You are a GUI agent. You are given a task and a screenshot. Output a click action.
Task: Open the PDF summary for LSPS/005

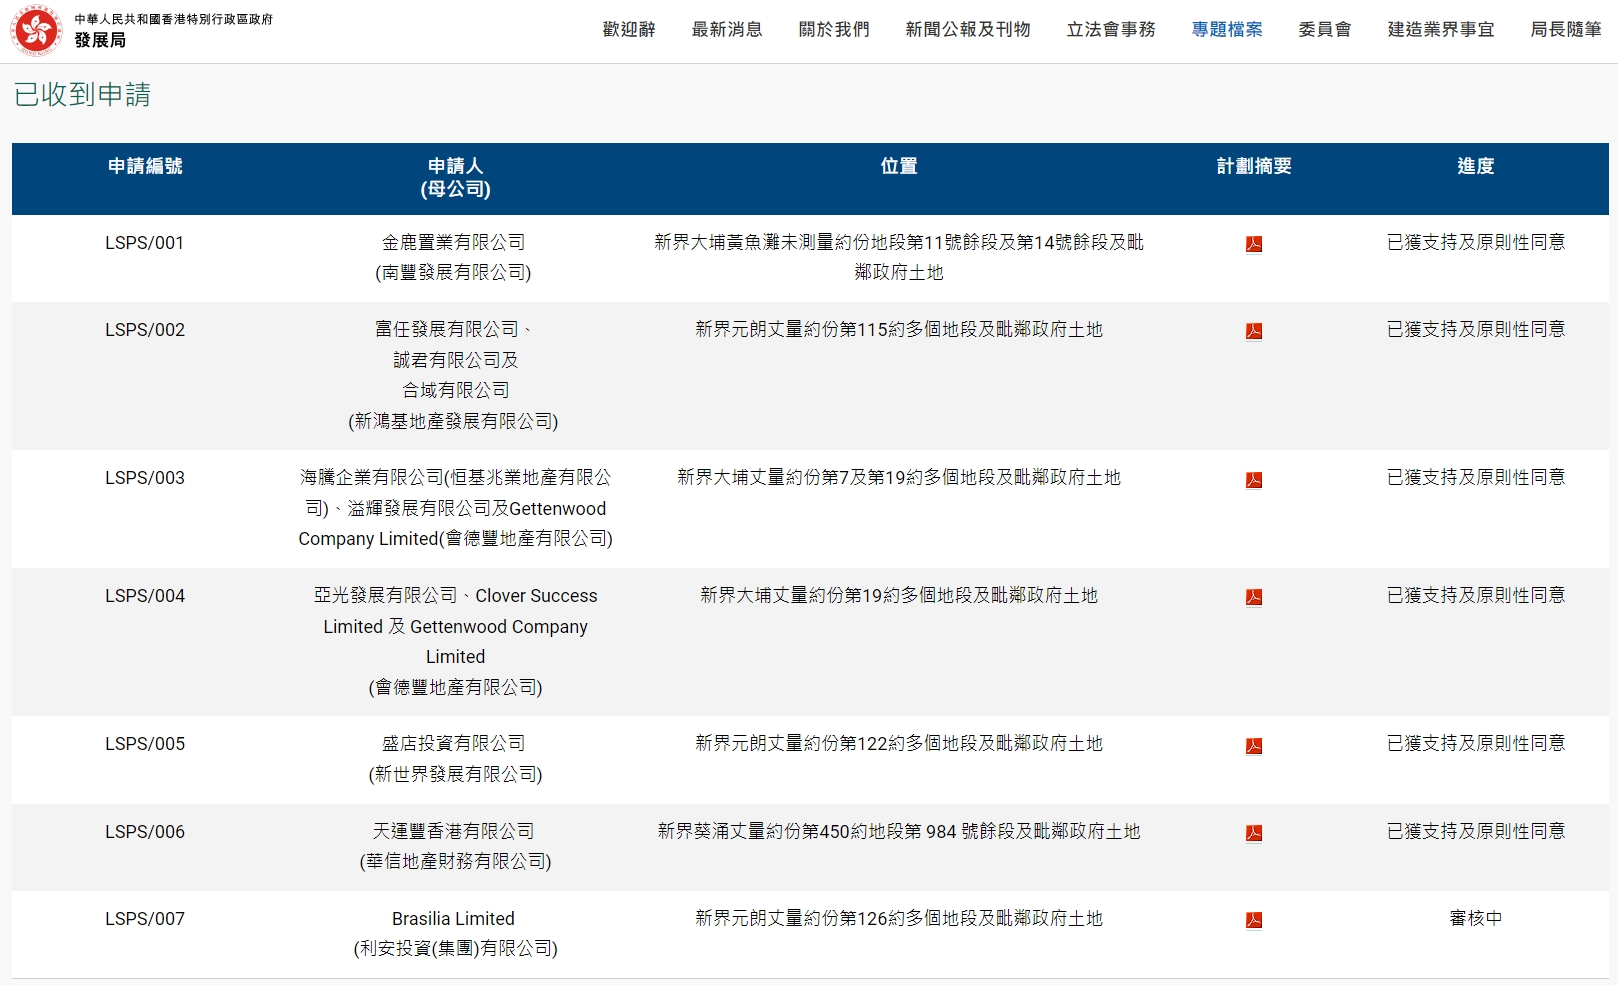[1253, 745]
